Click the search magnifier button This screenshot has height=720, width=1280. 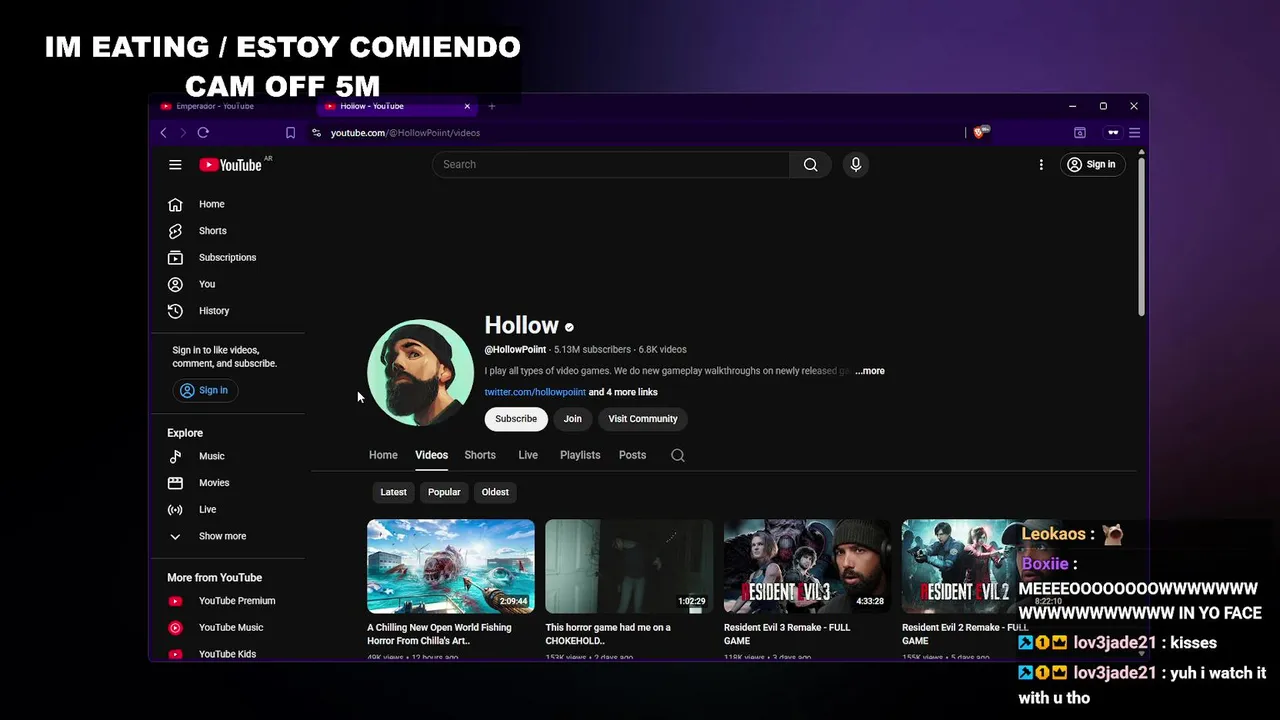[810, 164]
